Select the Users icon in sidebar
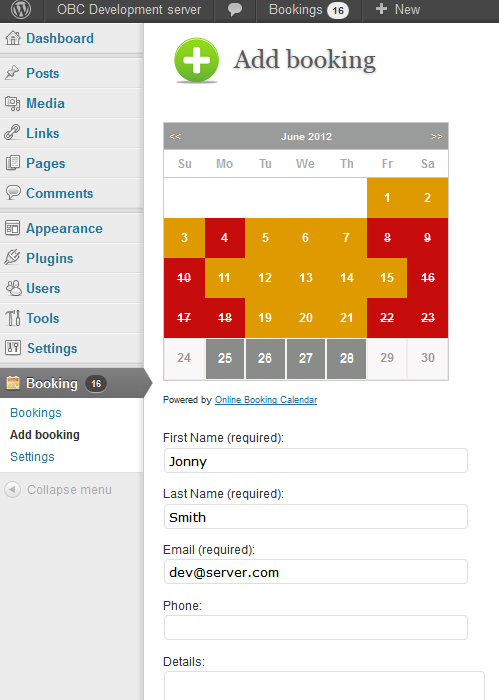This screenshot has width=499, height=700. tap(13, 288)
